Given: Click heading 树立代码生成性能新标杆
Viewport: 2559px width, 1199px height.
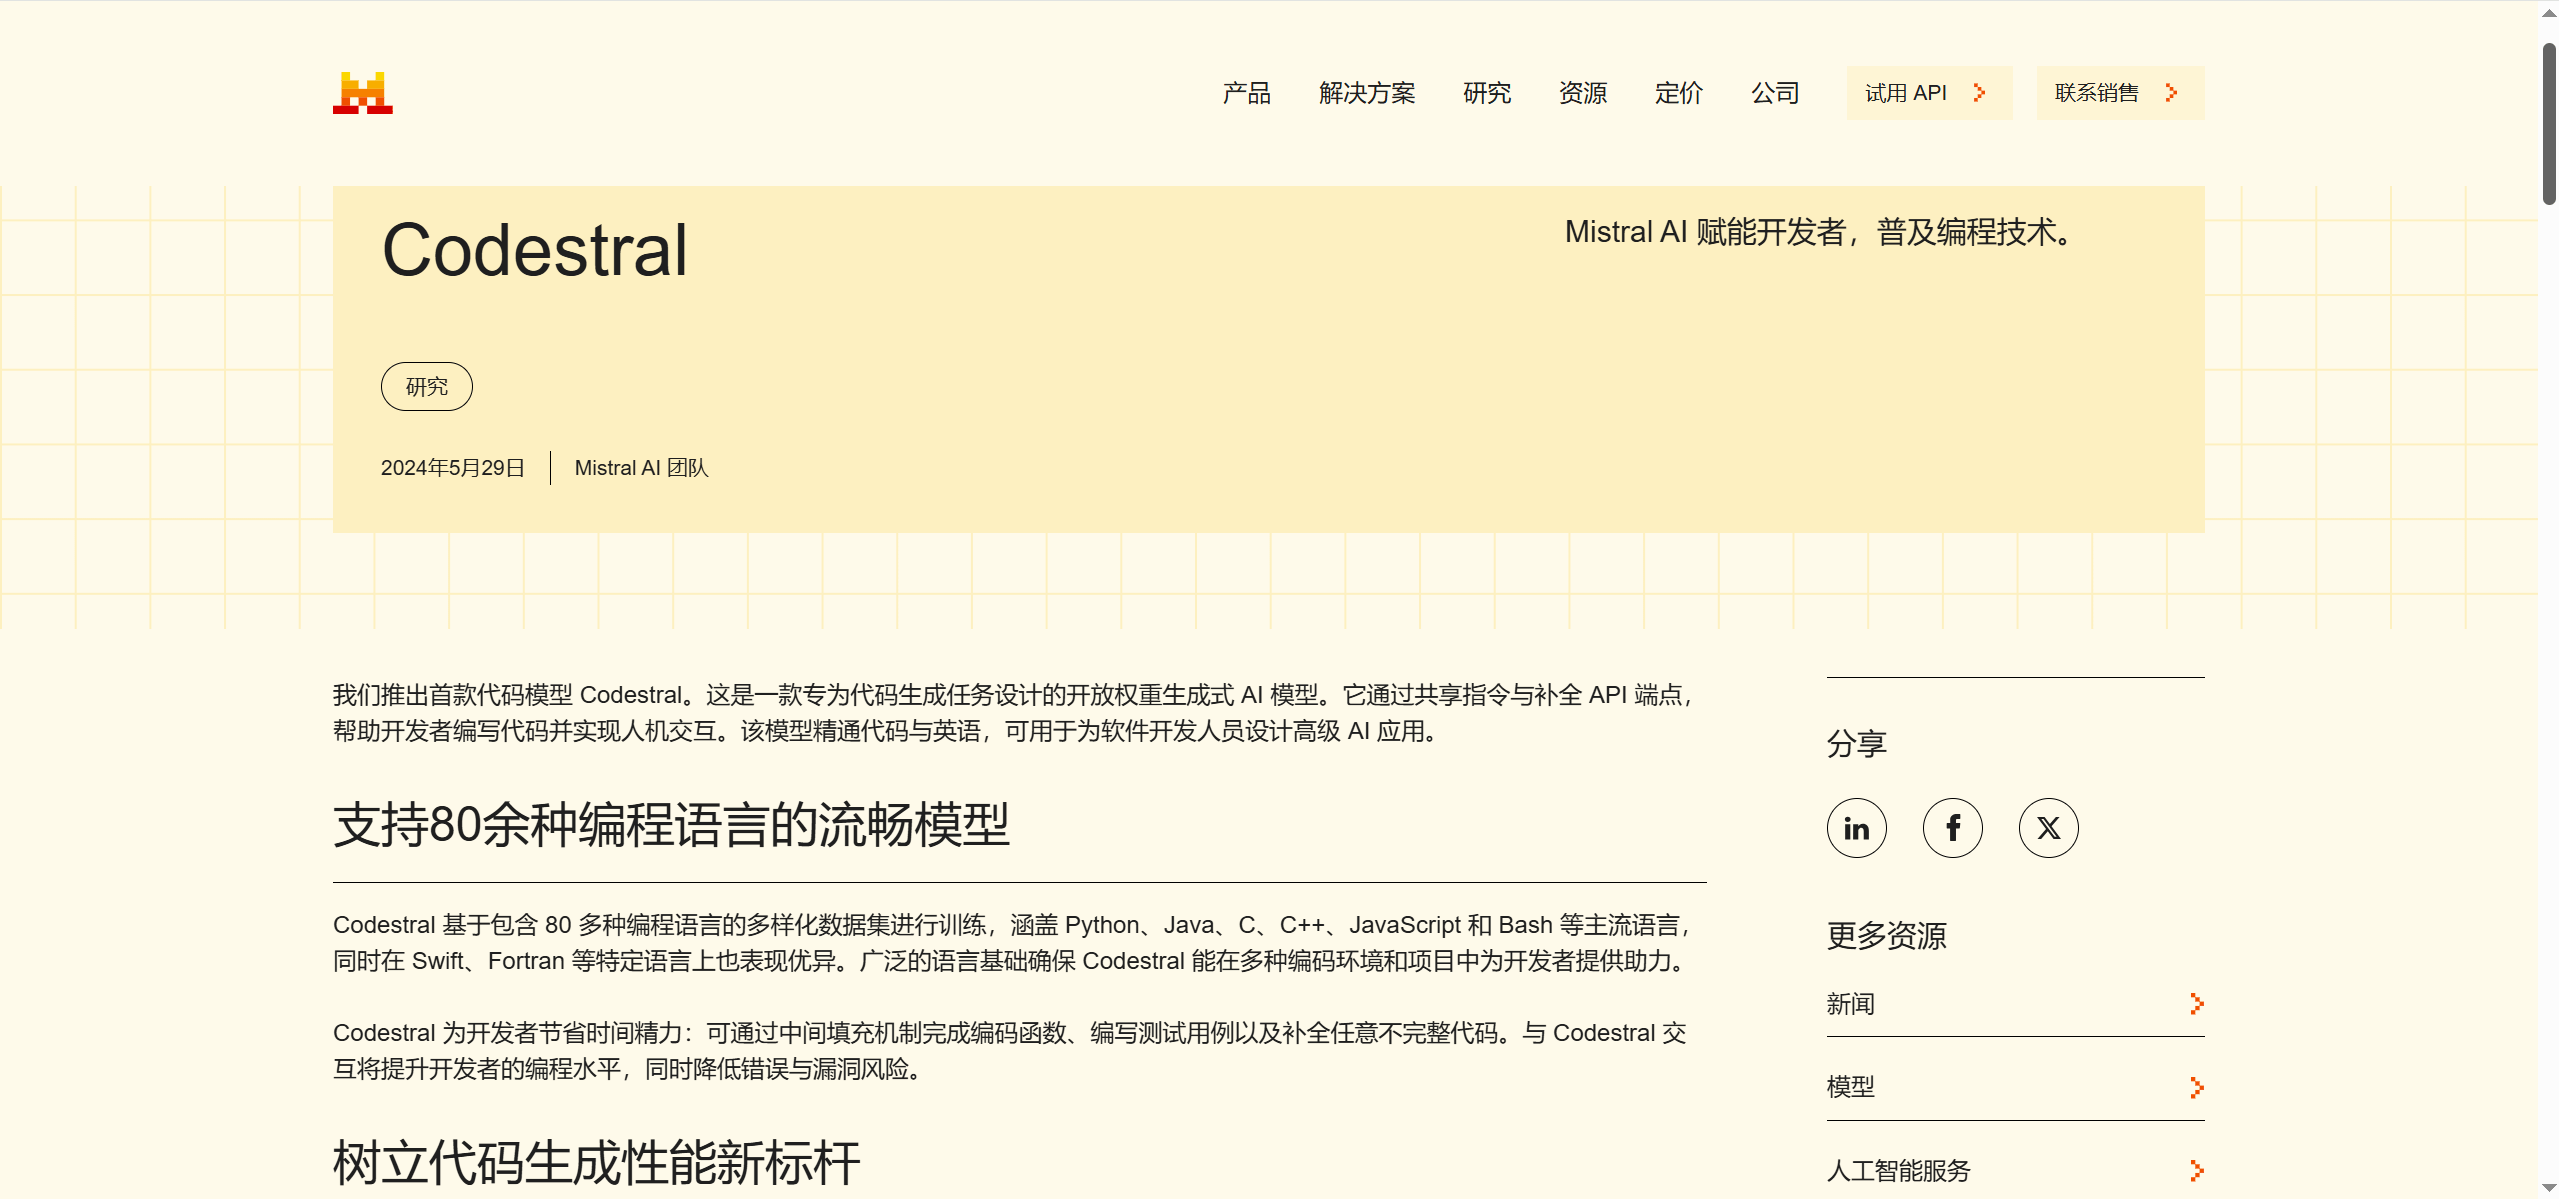Looking at the screenshot, I should (x=596, y=1162).
